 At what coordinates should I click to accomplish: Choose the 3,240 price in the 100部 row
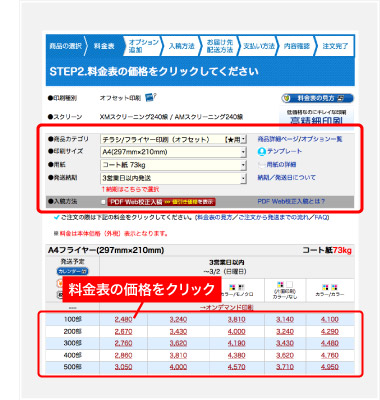pyautogui.click(x=178, y=319)
